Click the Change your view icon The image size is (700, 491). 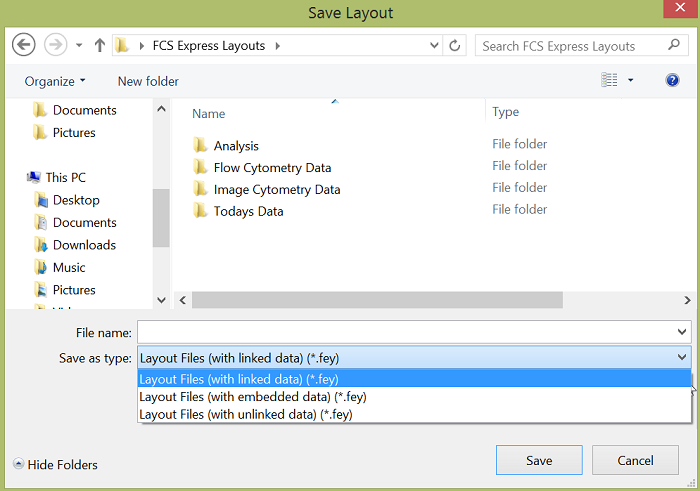(609, 80)
